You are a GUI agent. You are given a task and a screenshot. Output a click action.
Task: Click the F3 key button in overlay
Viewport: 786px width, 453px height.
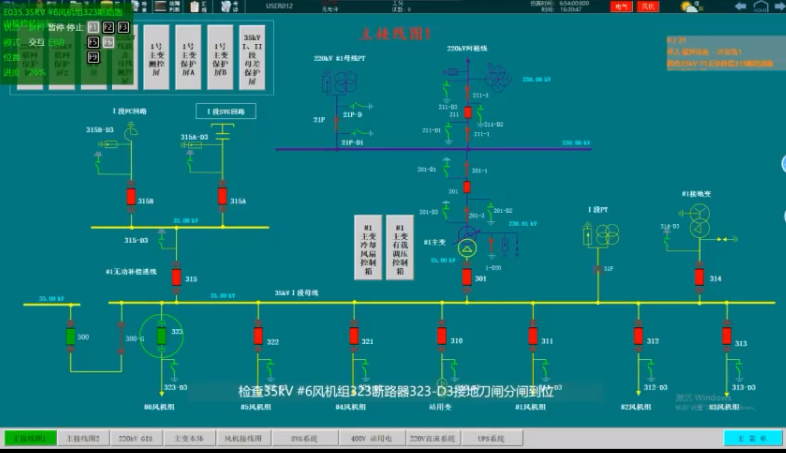coord(123,27)
